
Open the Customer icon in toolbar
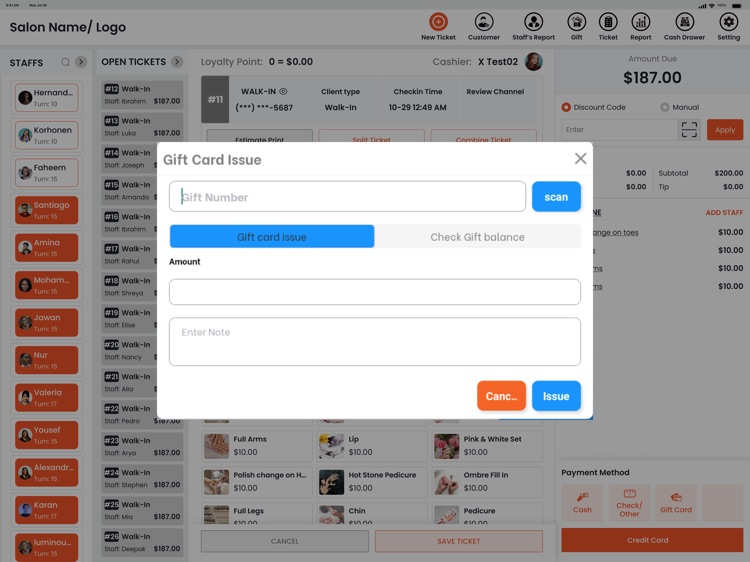(484, 27)
